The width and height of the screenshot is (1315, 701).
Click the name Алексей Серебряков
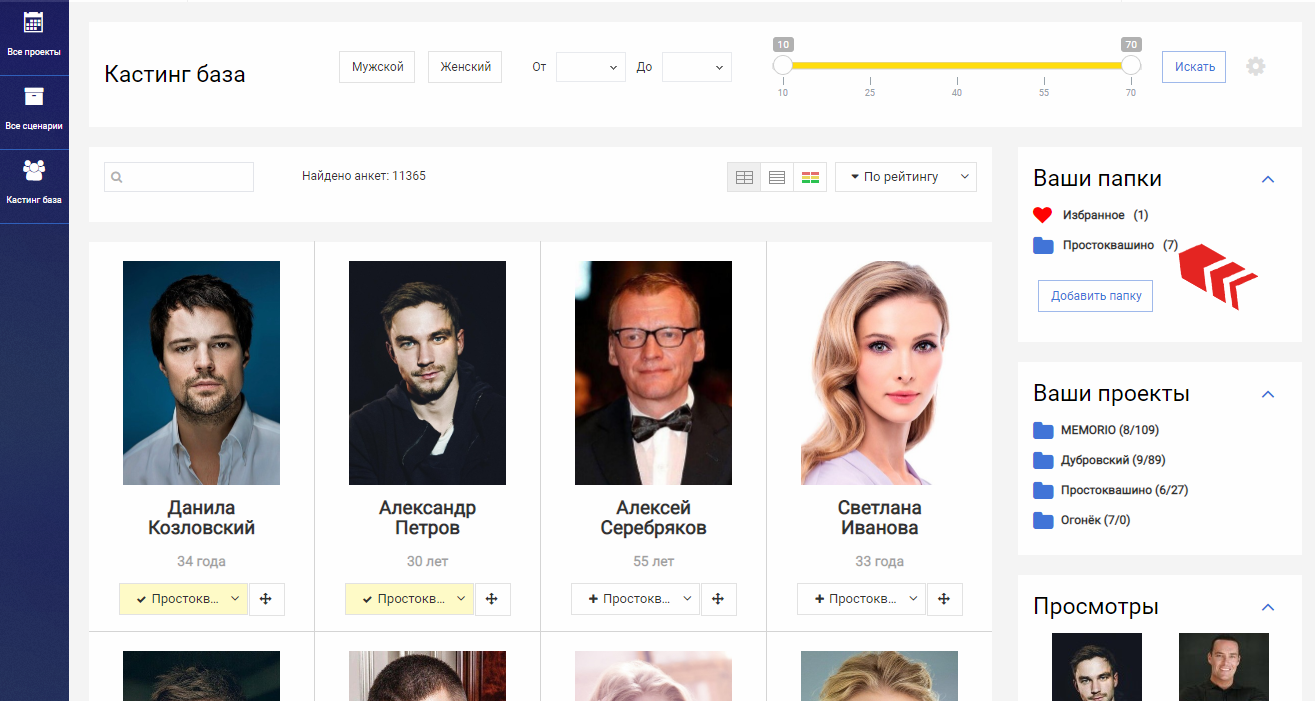[x=653, y=518]
